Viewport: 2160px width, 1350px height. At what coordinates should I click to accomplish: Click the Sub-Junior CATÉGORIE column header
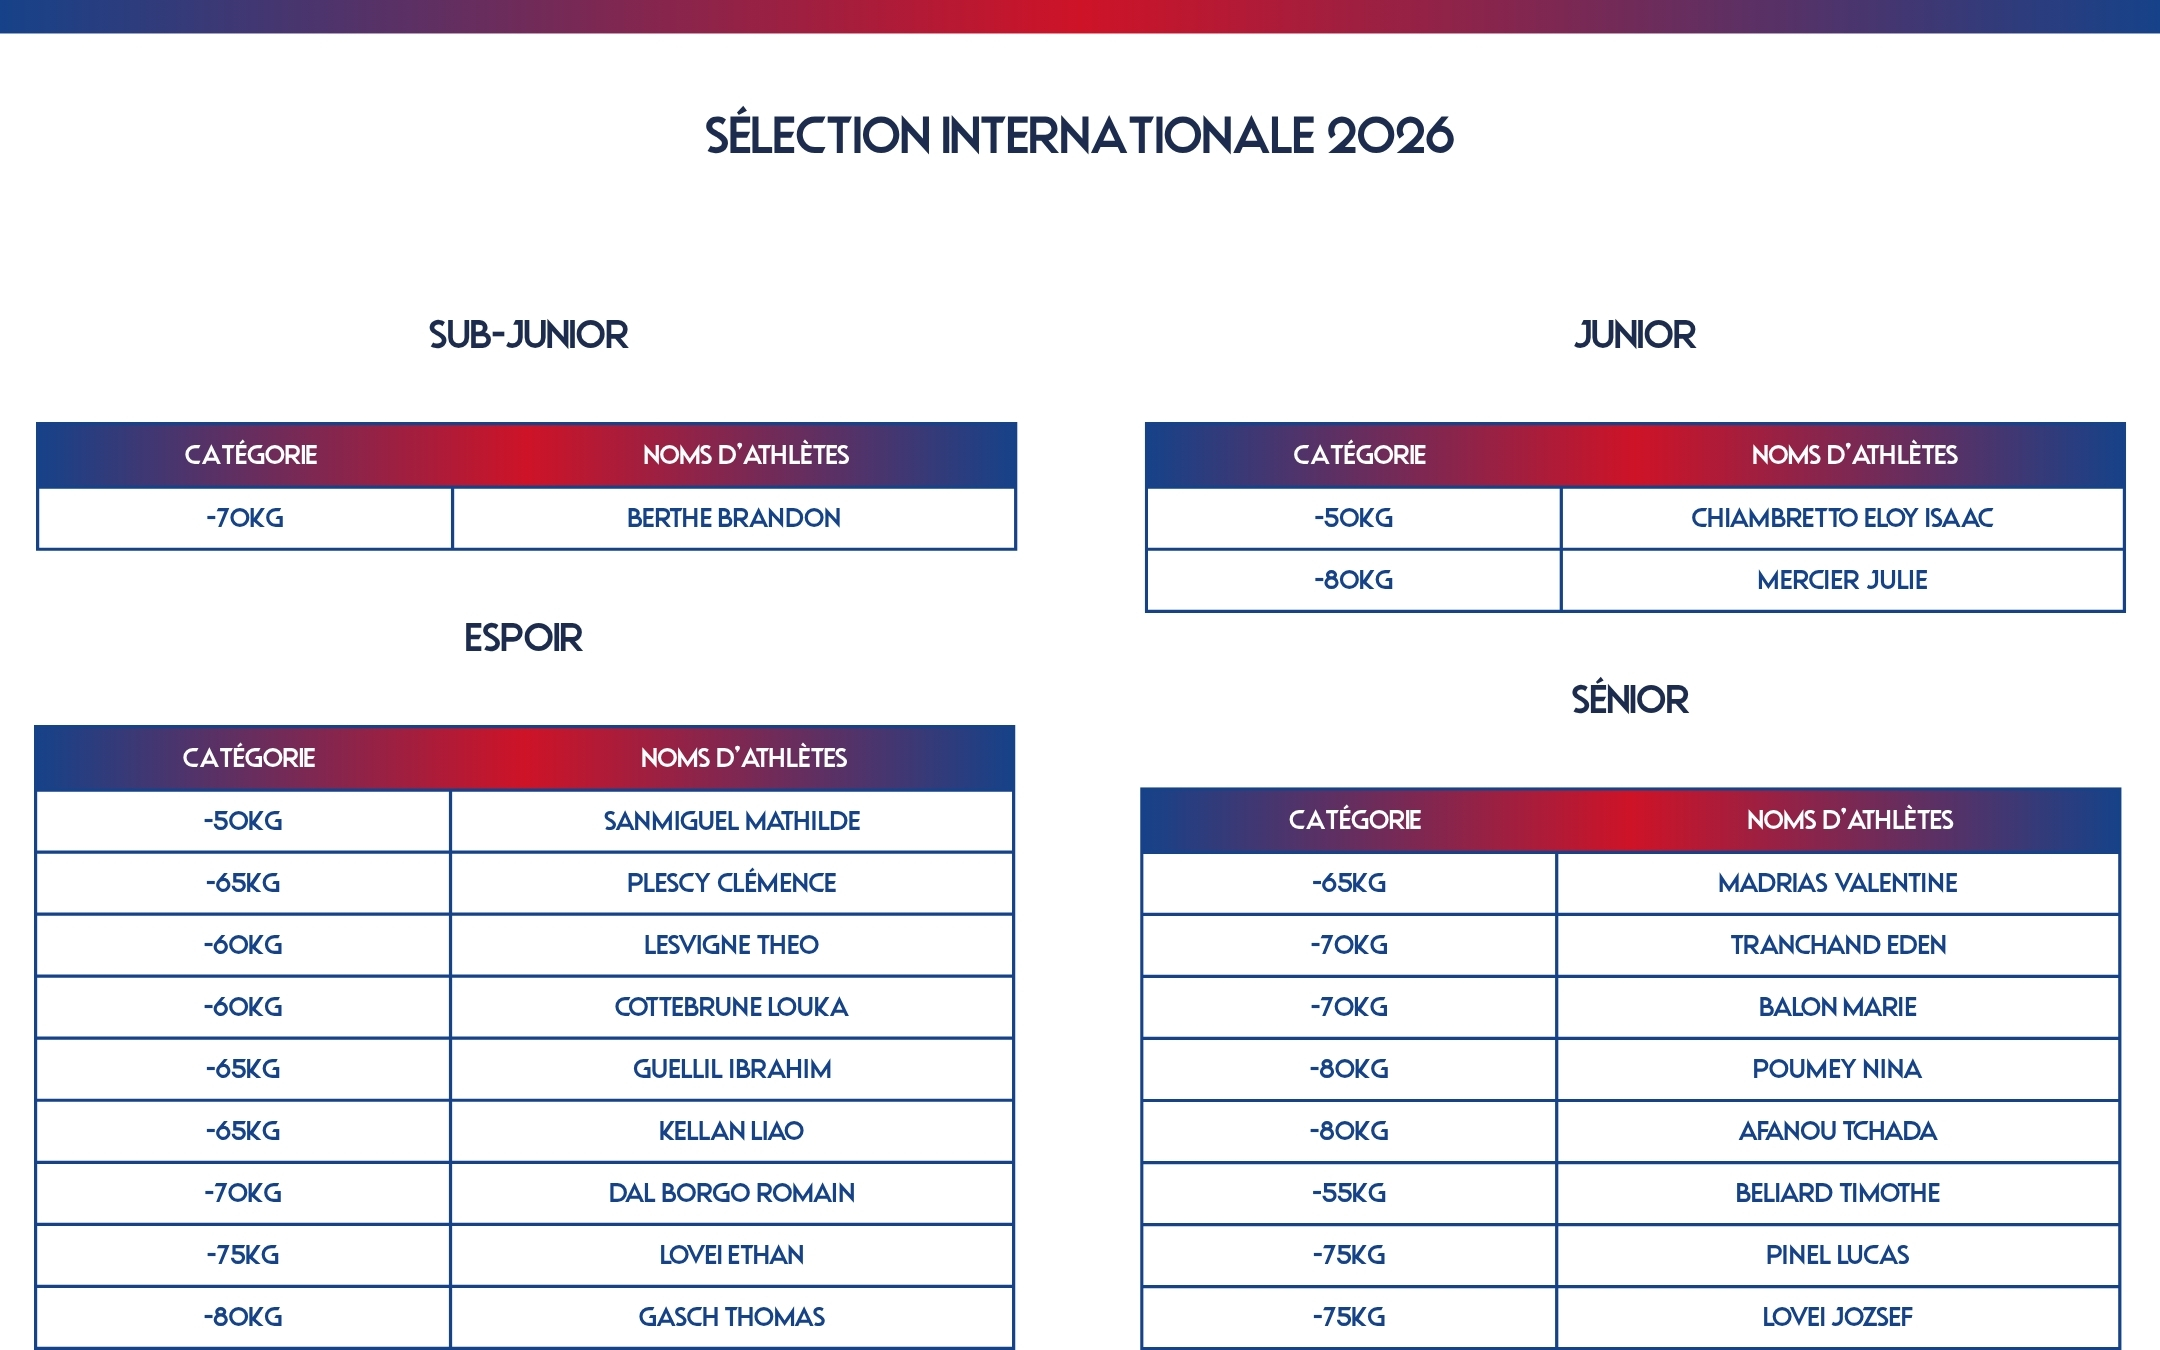tap(251, 454)
